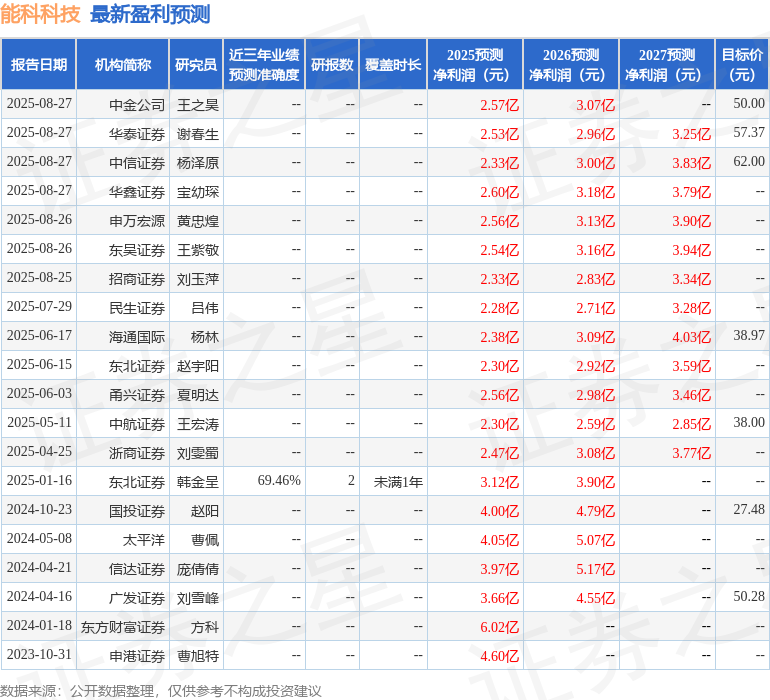Click the 2025预测净利润 column header
Viewport: 770px width, 700px height.
tap(475, 64)
